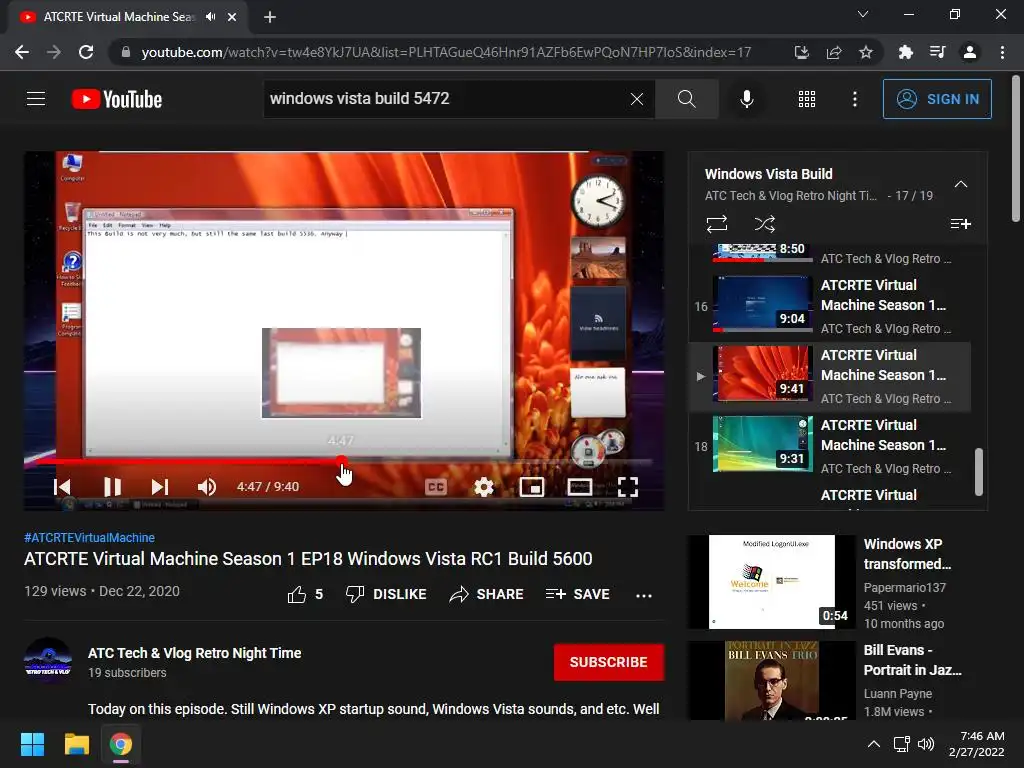Image resolution: width=1024 pixels, height=768 pixels.
Task: Skip to next playlist video
Action: (159, 487)
